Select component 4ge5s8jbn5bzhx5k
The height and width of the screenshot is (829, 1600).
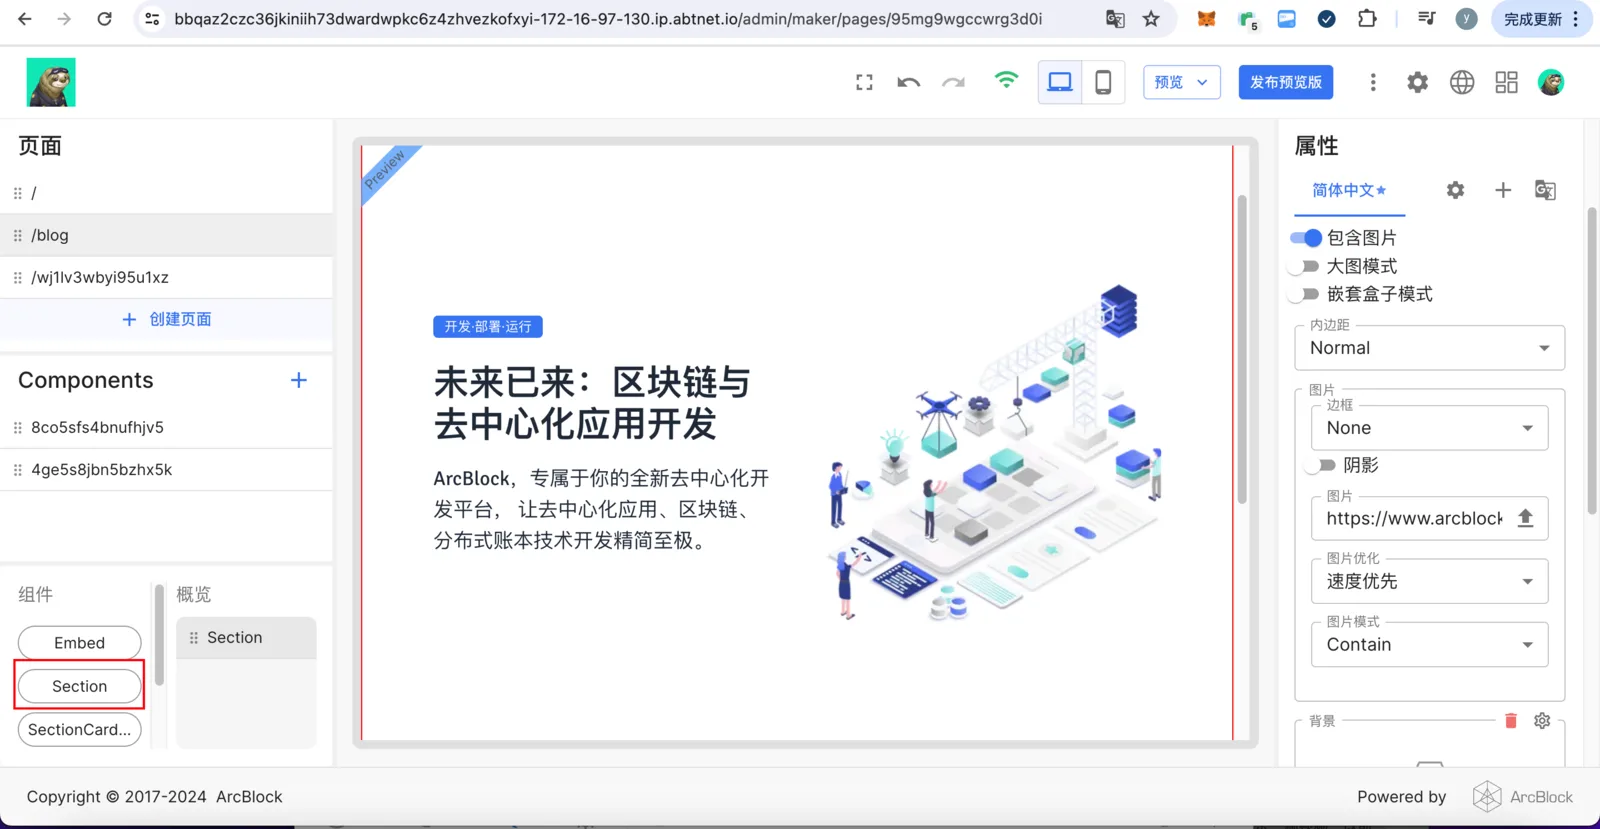click(166, 469)
